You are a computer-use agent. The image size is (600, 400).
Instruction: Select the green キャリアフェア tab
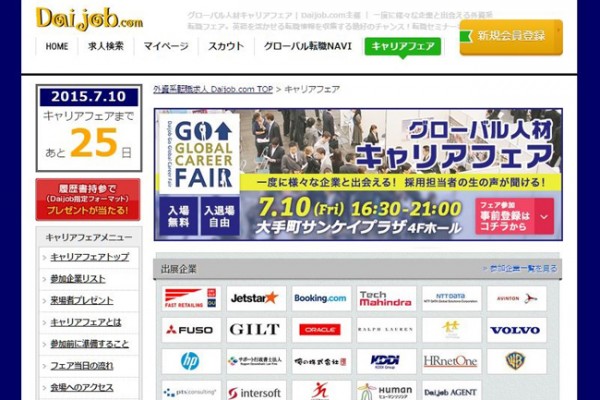click(x=403, y=46)
